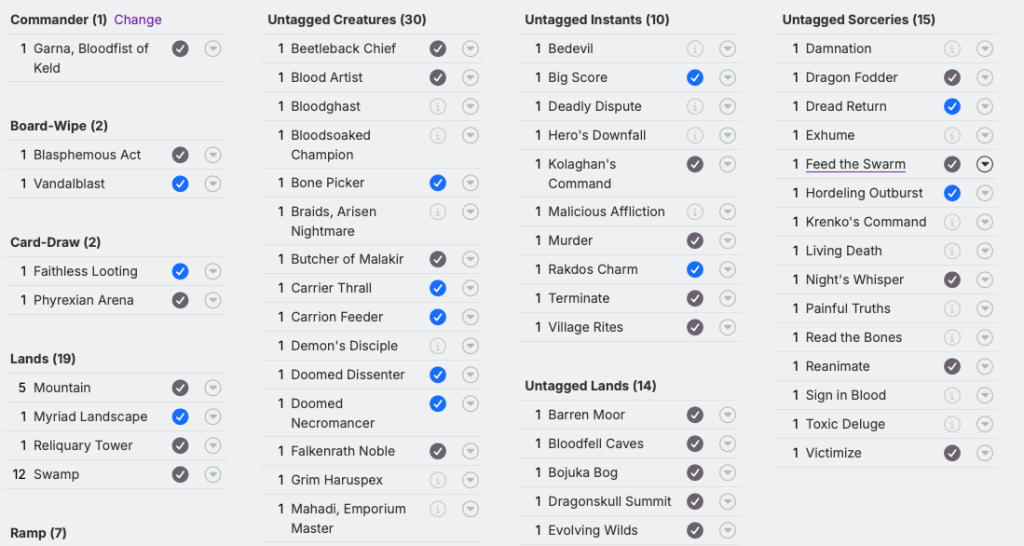Click the Change link next to Commander
The image size is (1024, 546).
point(138,20)
